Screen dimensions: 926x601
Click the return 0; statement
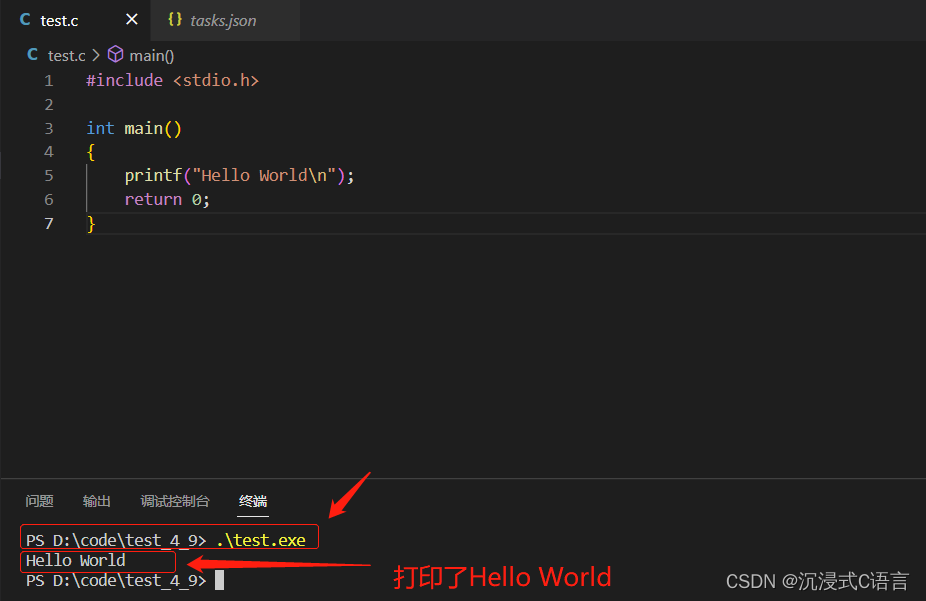[167, 200]
